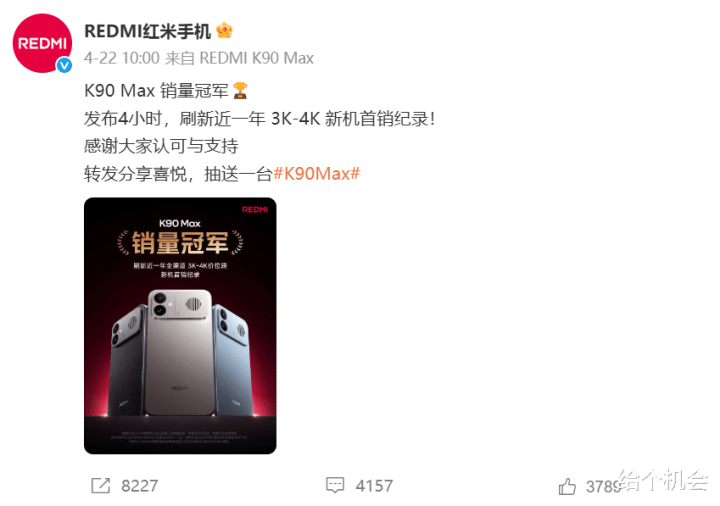
Task: Click the comment count 4157
Action: click(x=374, y=486)
